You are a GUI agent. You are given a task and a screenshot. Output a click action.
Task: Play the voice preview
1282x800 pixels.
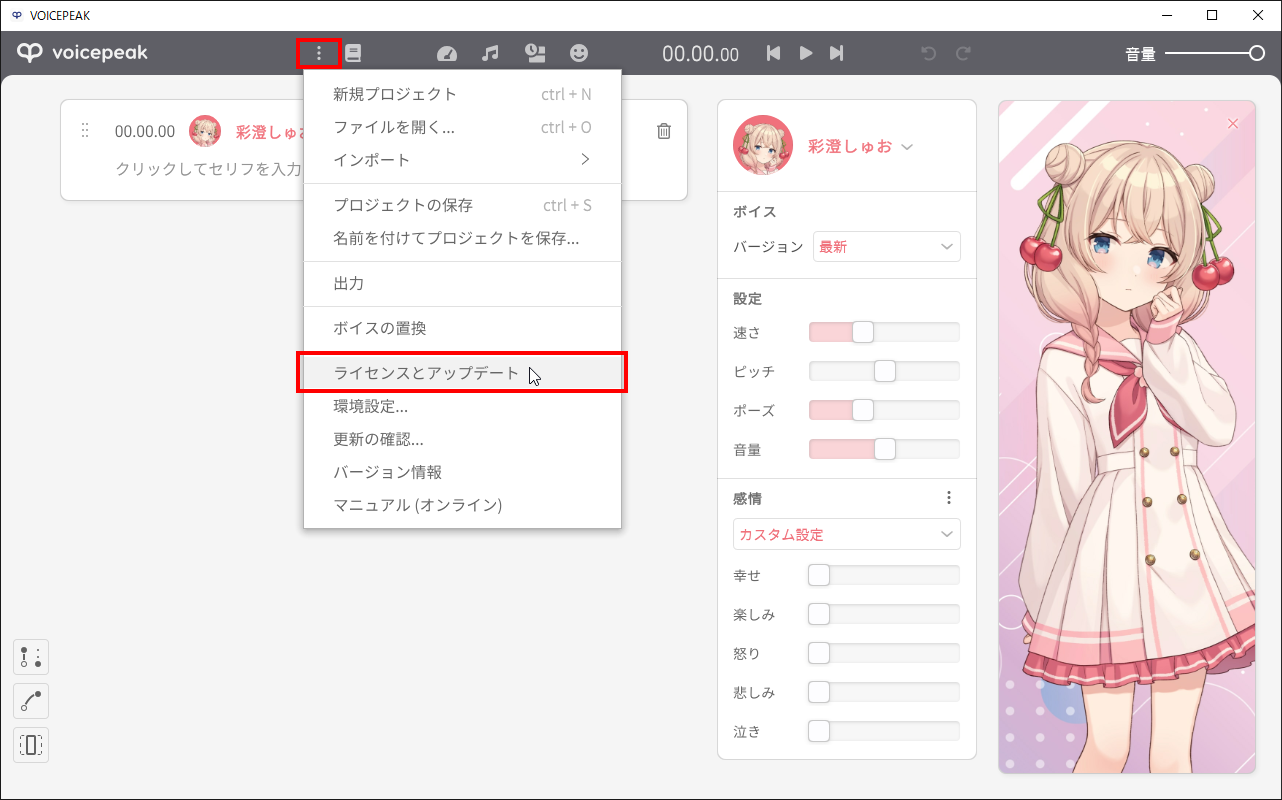(806, 53)
